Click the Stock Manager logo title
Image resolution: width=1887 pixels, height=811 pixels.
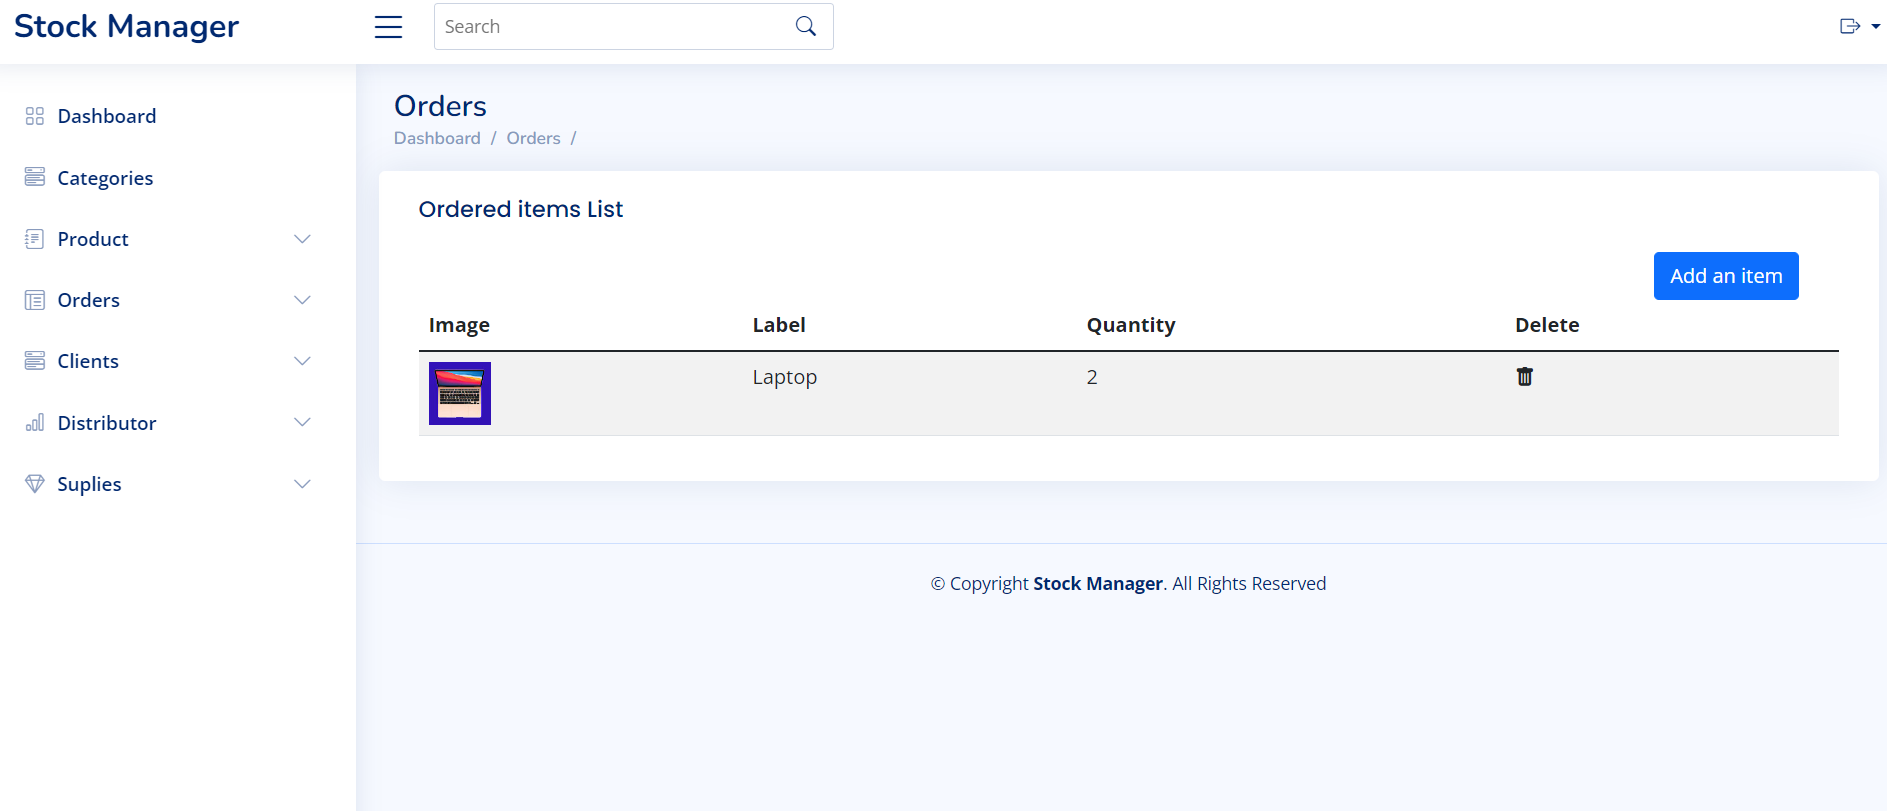coord(127,27)
